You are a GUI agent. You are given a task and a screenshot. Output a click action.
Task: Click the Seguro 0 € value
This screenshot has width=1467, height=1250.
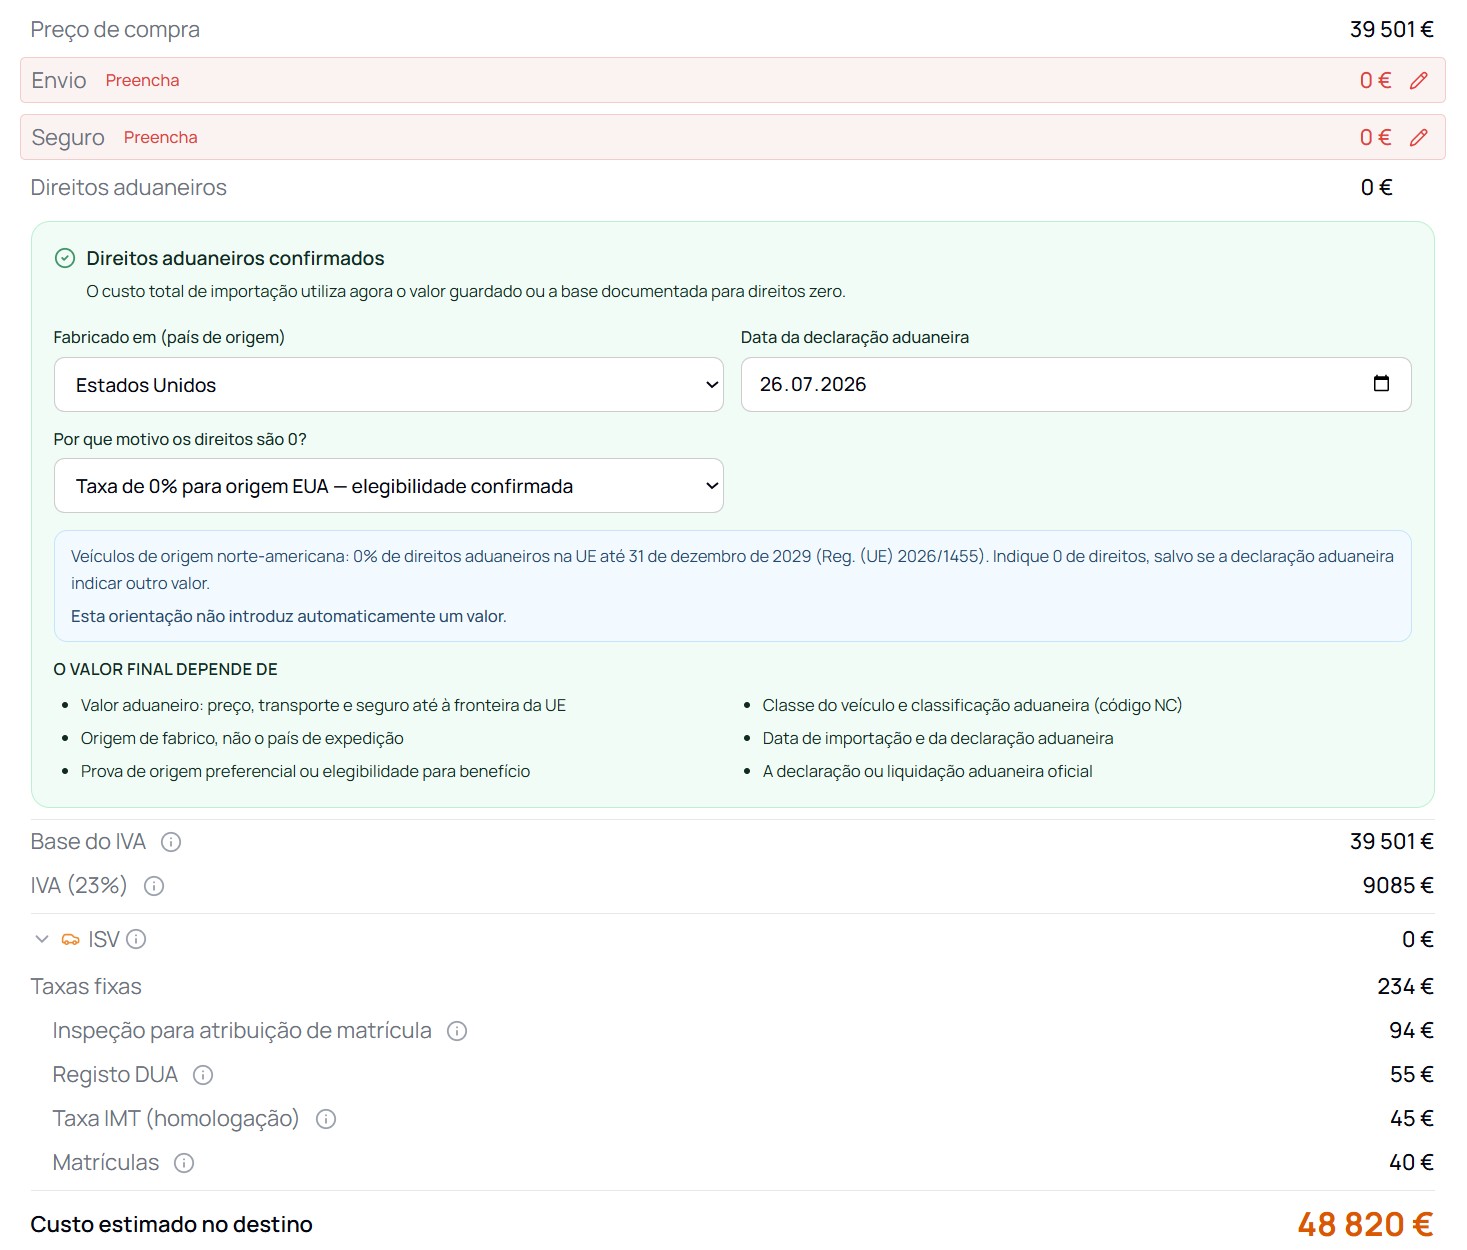tap(1375, 138)
